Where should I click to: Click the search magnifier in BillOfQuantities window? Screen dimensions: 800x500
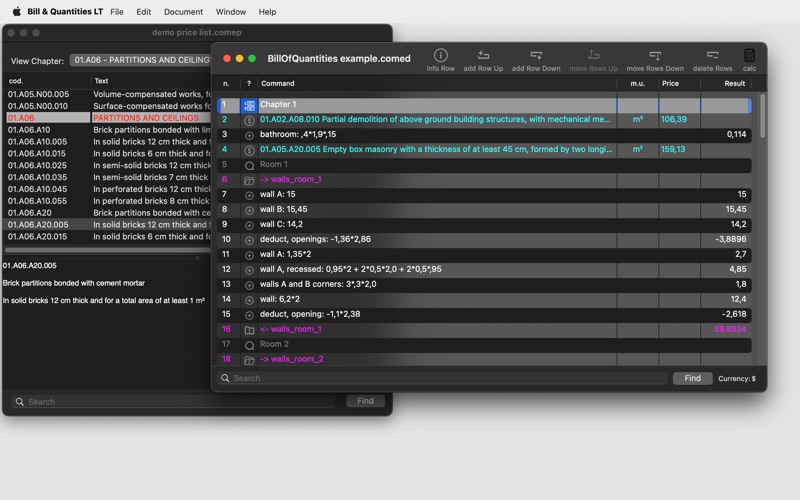point(225,378)
